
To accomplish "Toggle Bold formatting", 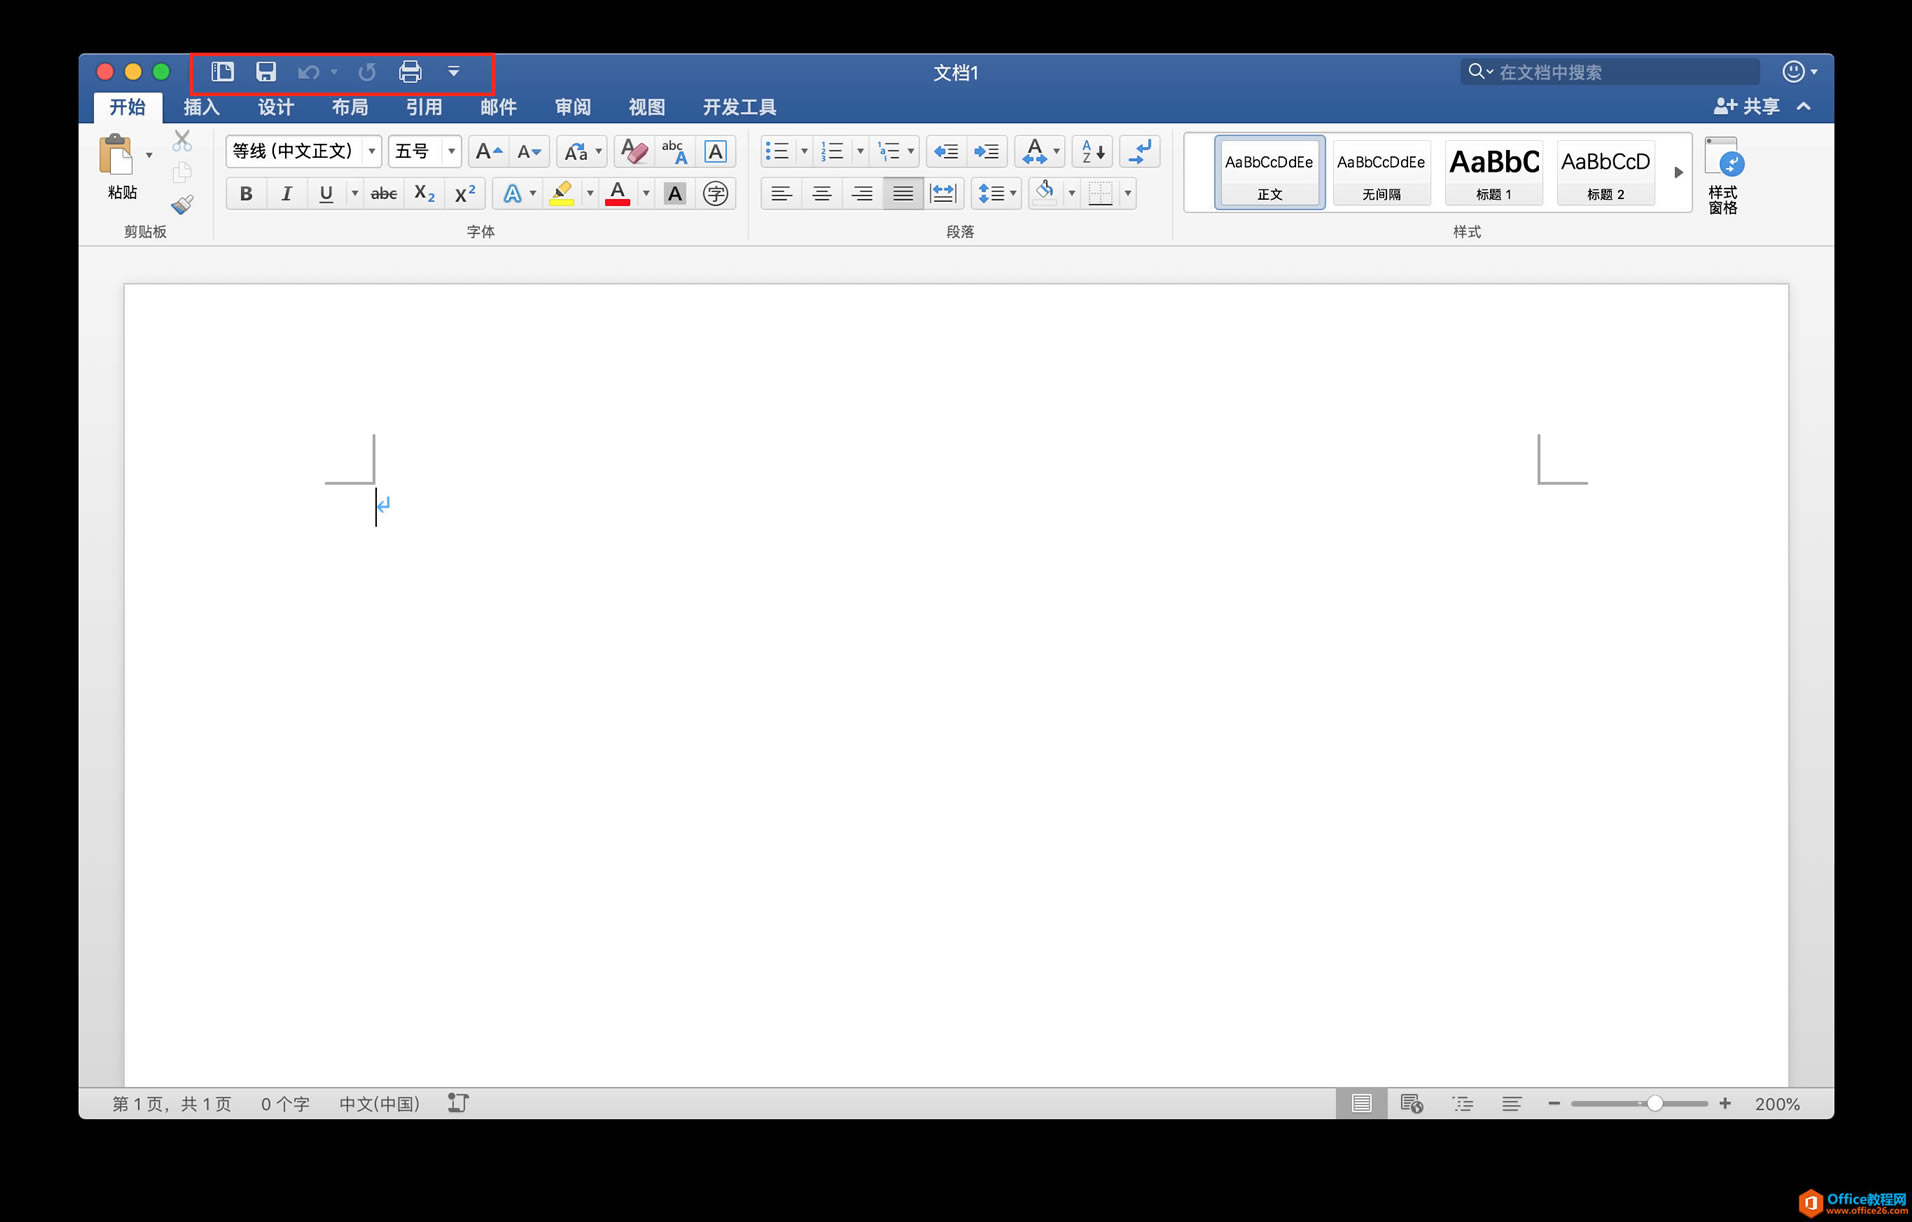I will coord(246,194).
